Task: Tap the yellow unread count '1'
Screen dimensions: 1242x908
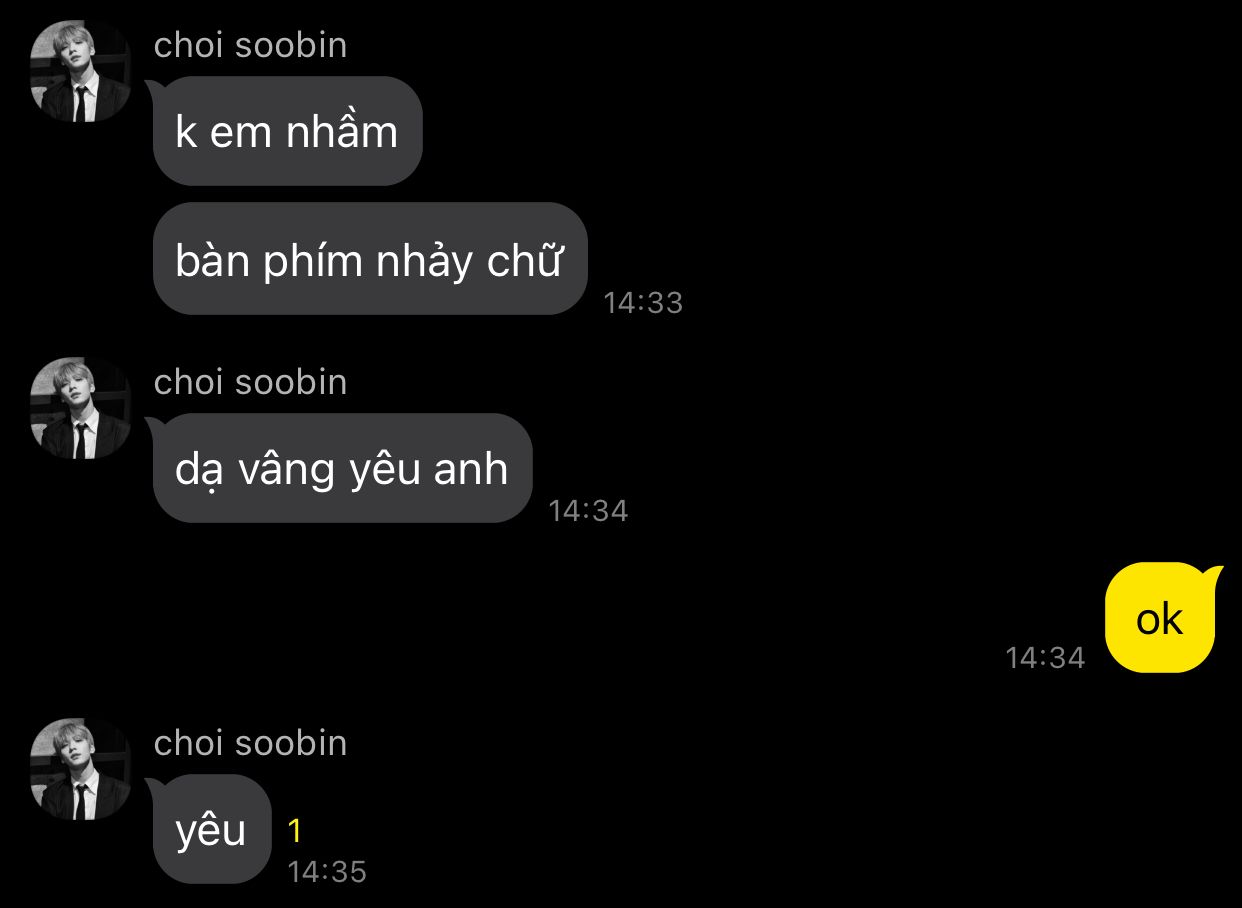Action: (x=295, y=831)
